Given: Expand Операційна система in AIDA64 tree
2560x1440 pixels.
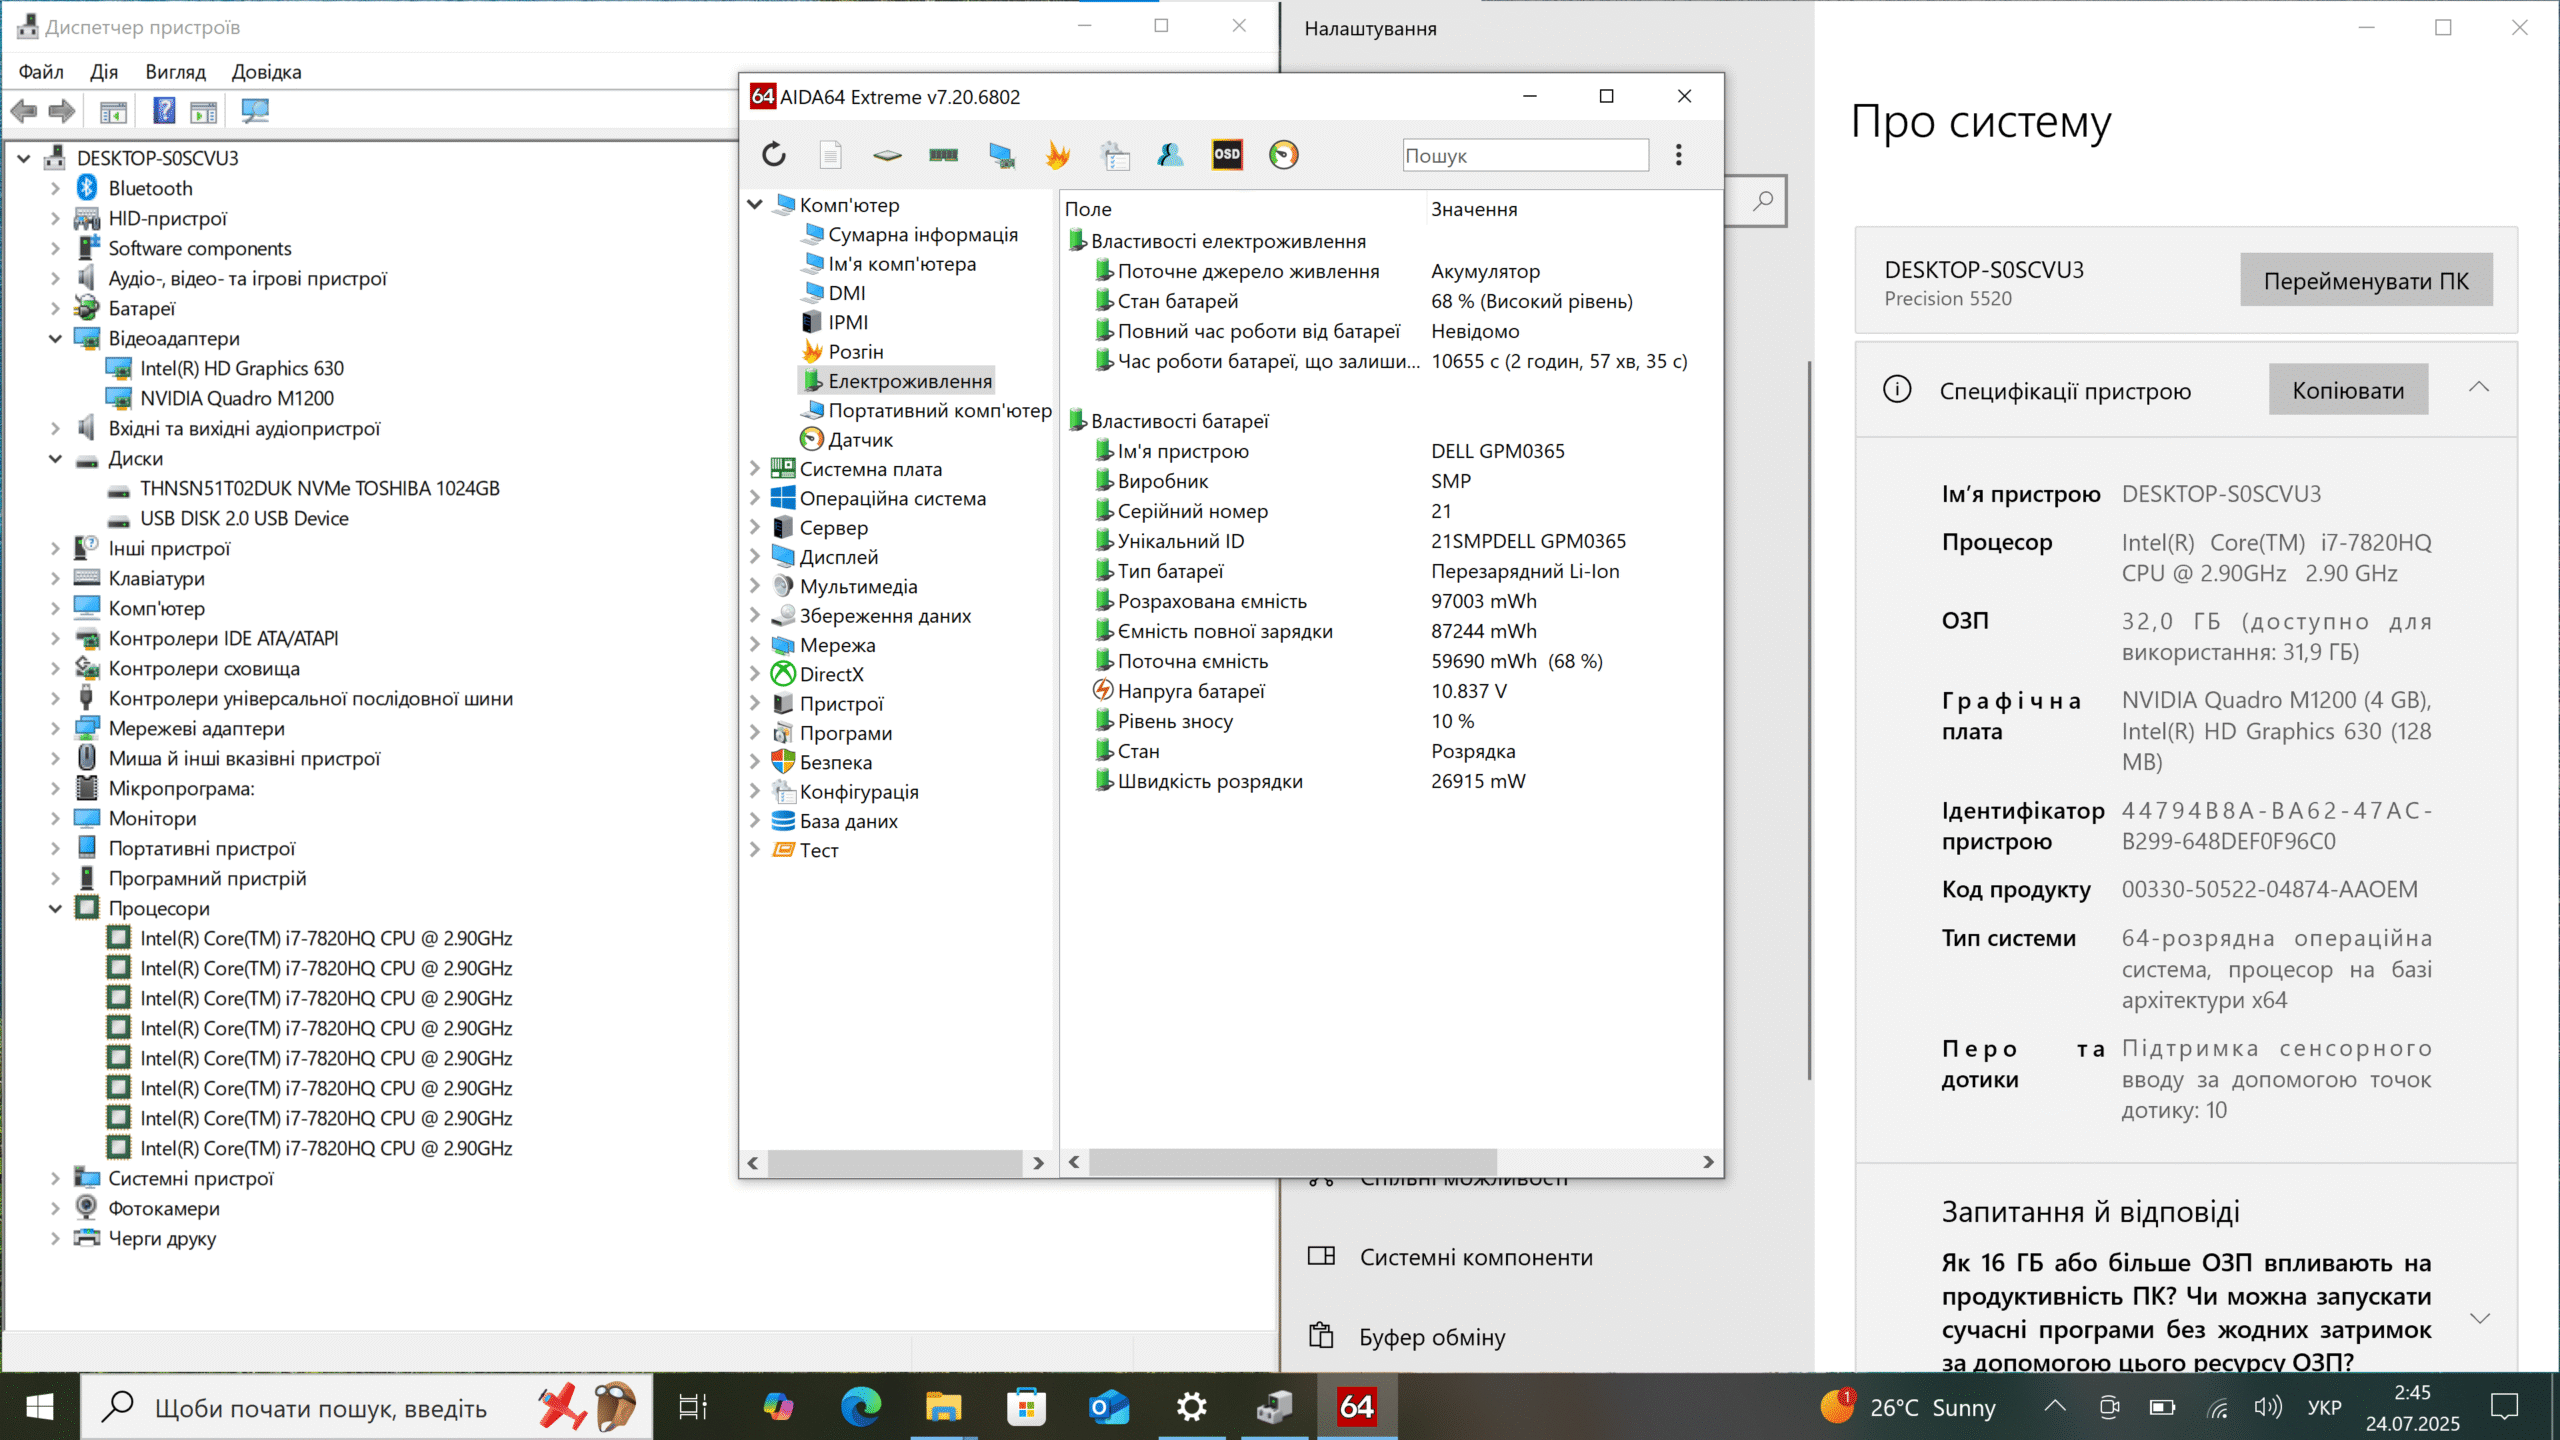Looking at the screenshot, I should tap(756, 498).
